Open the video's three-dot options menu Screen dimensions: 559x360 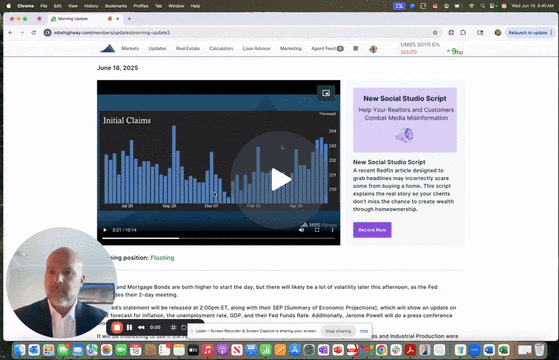click(332, 230)
